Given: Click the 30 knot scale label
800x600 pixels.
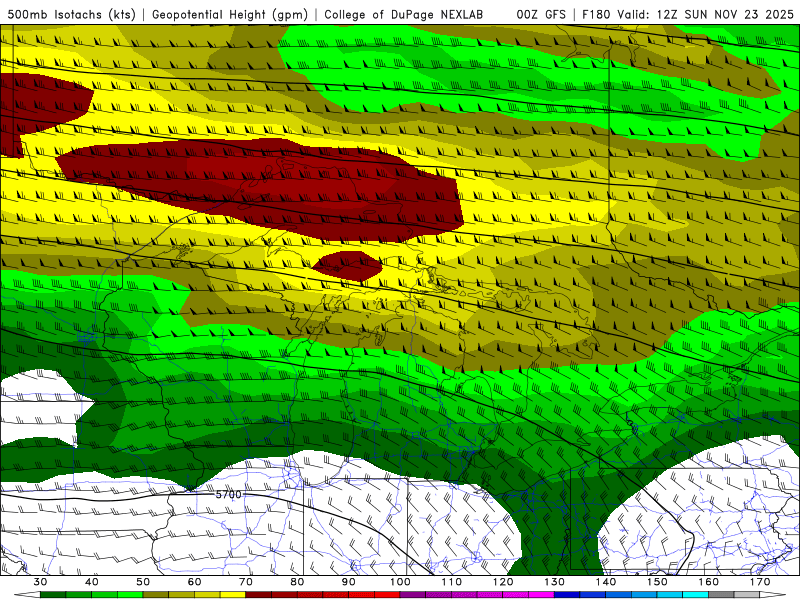Looking at the screenshot, I should 40,582.
